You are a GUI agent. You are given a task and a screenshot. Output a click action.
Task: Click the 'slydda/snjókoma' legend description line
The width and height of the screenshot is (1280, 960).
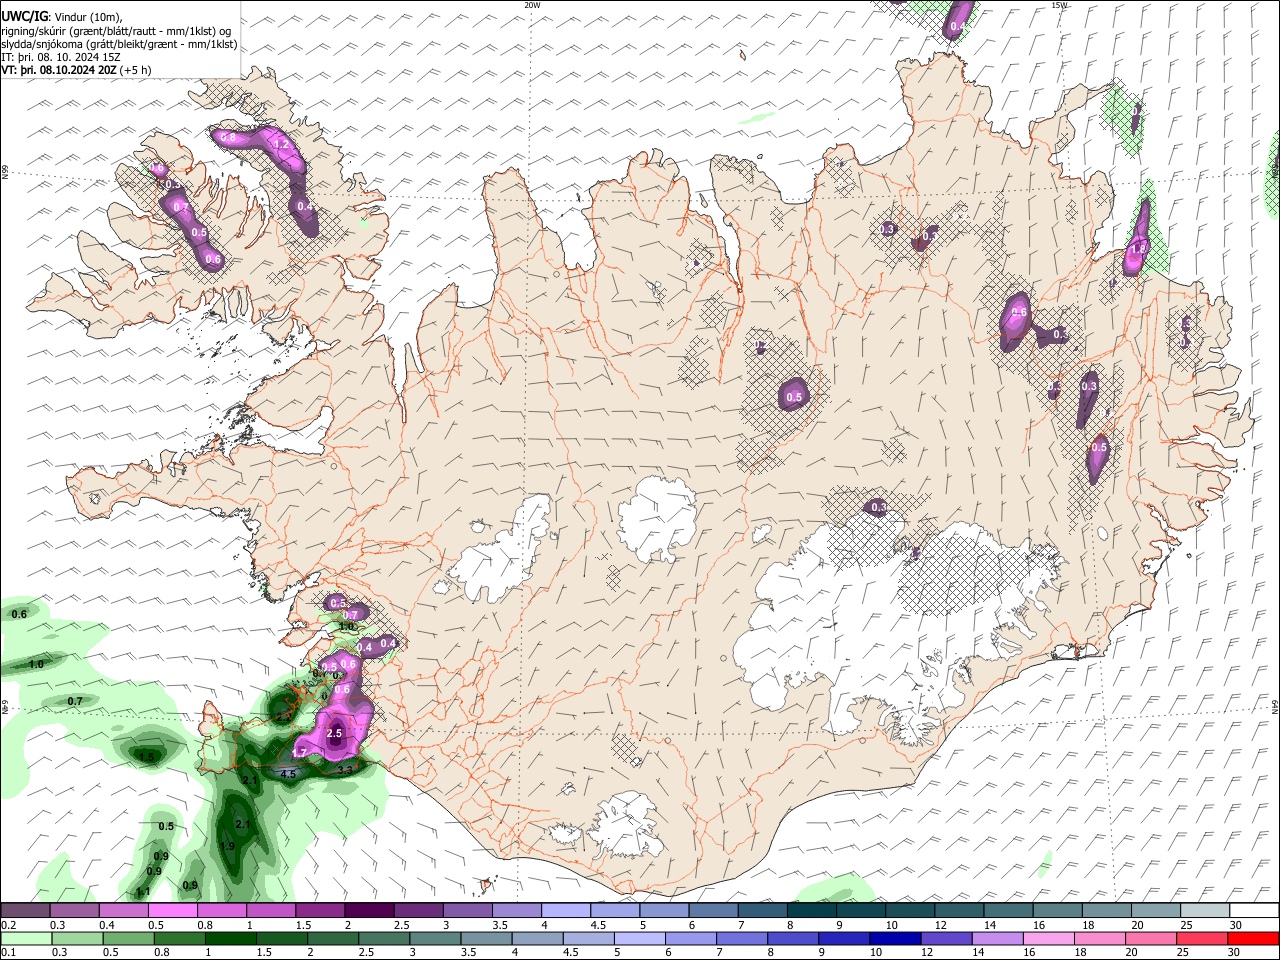[119, 44]
